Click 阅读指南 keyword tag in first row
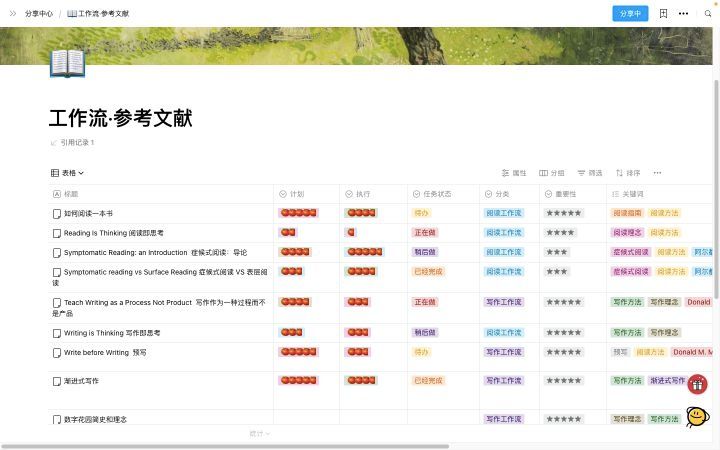The image size is (720, 450). point(627,213)
